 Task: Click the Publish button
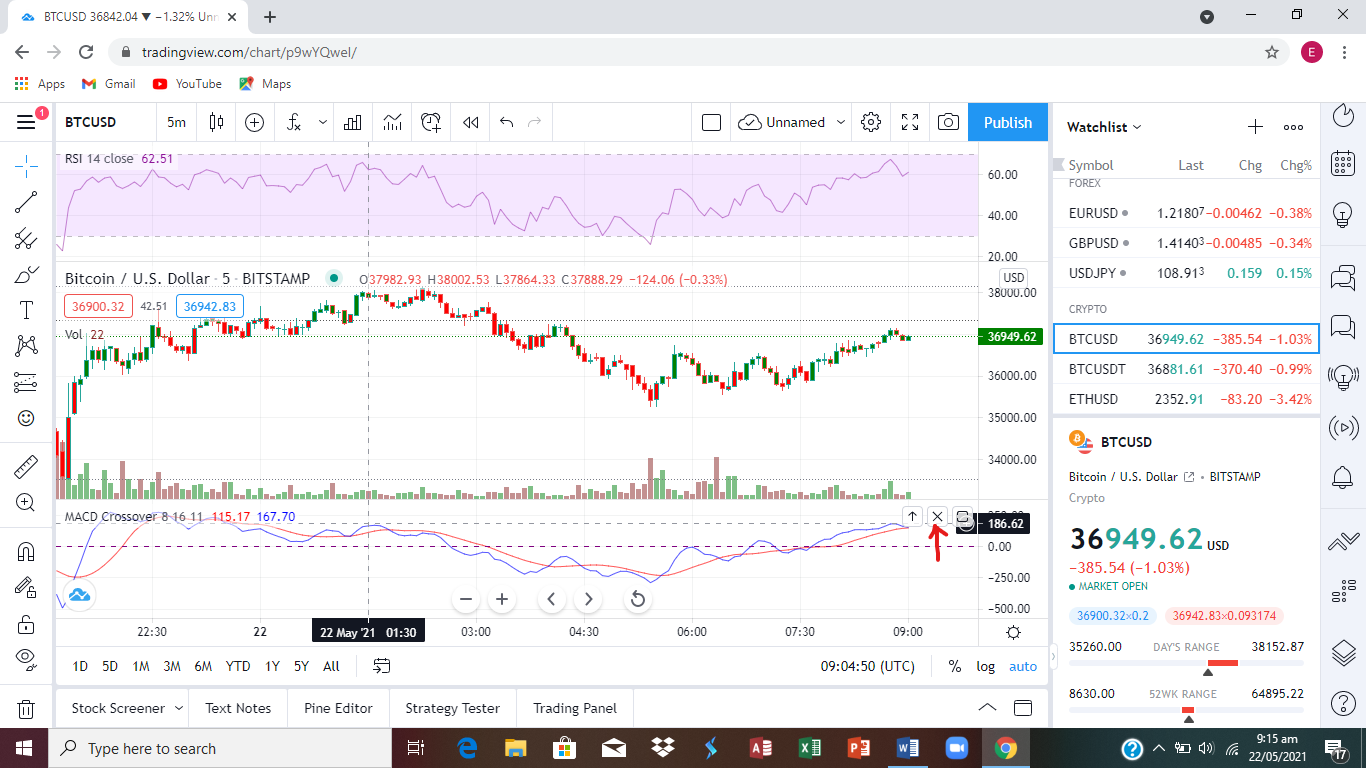(1008, 122)
